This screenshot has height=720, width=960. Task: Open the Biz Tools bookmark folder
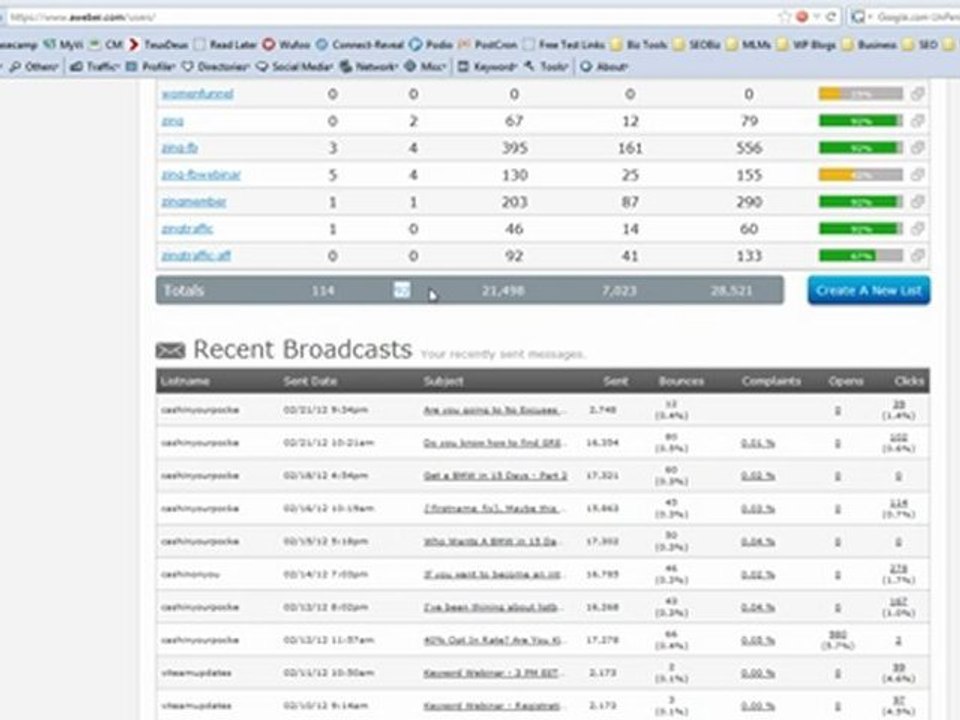[639, 44]
